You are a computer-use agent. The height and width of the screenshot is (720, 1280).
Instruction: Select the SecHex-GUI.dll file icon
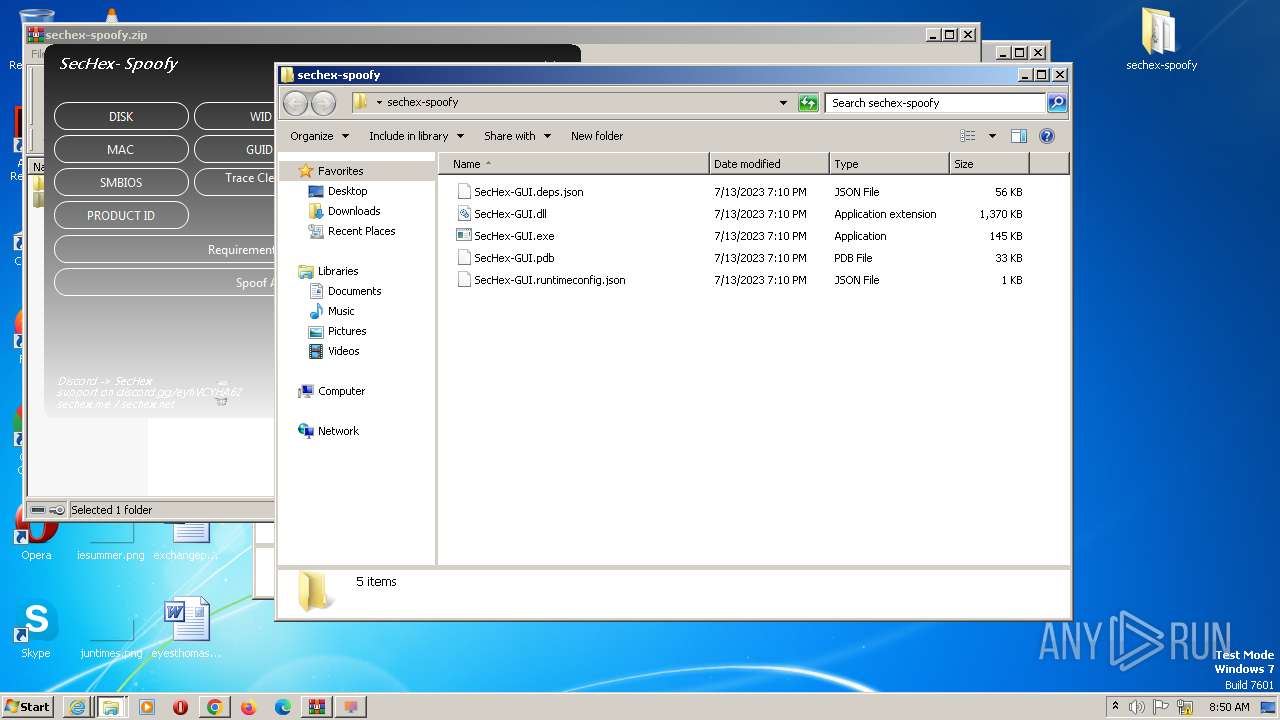[464, 214]
